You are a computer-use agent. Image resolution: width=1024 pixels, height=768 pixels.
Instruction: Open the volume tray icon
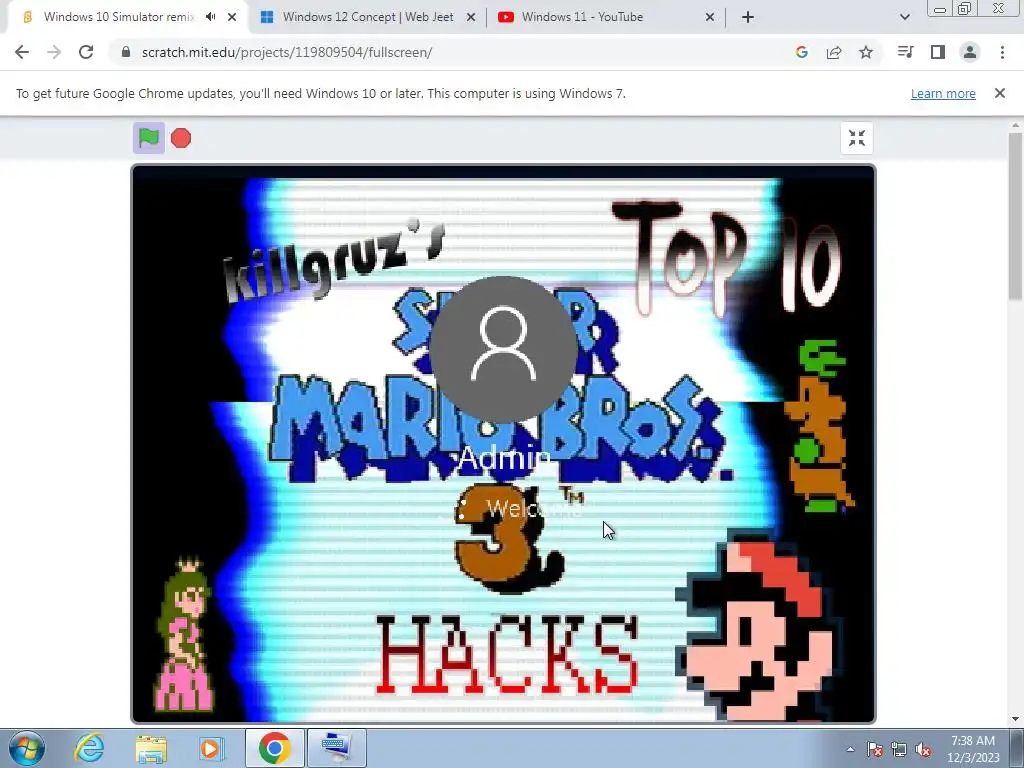pyautogui.click(x=923, y=749)
